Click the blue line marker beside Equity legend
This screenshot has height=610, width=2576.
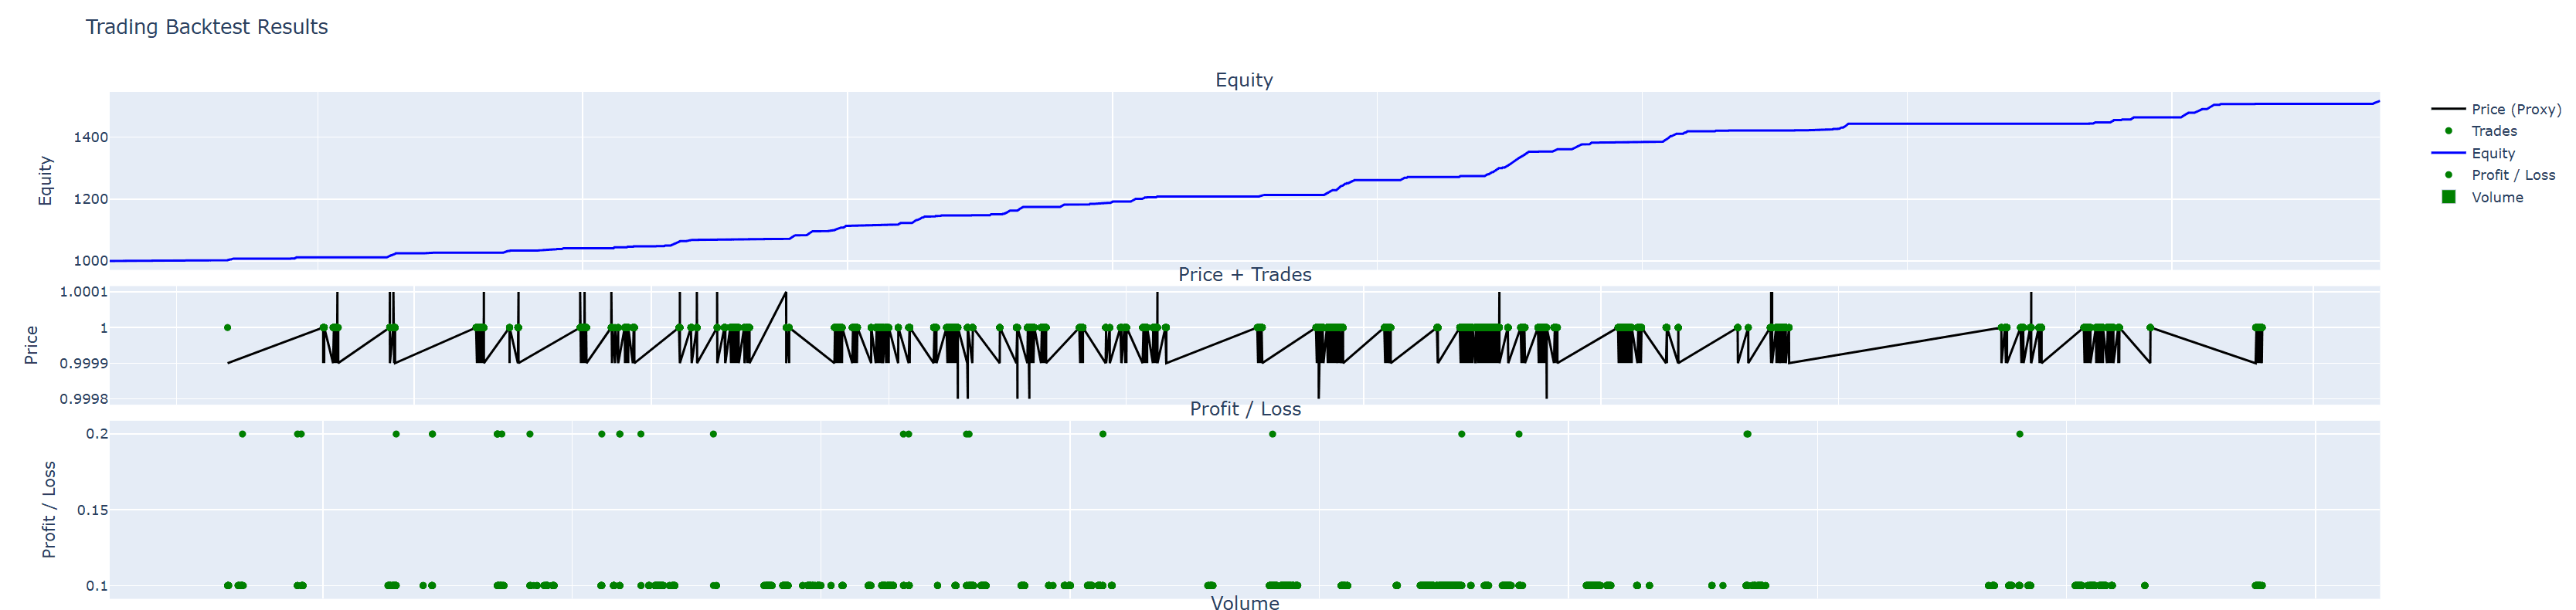pos(2448,153)
